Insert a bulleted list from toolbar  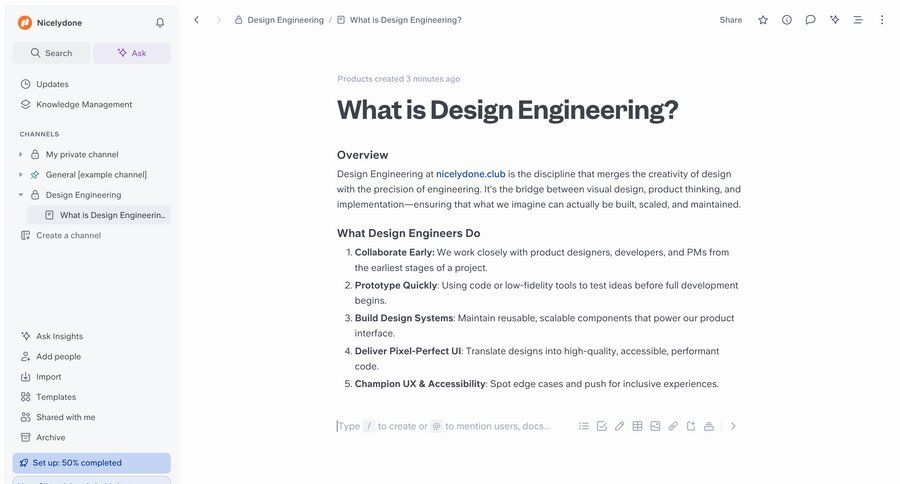[x=584, y=426]
